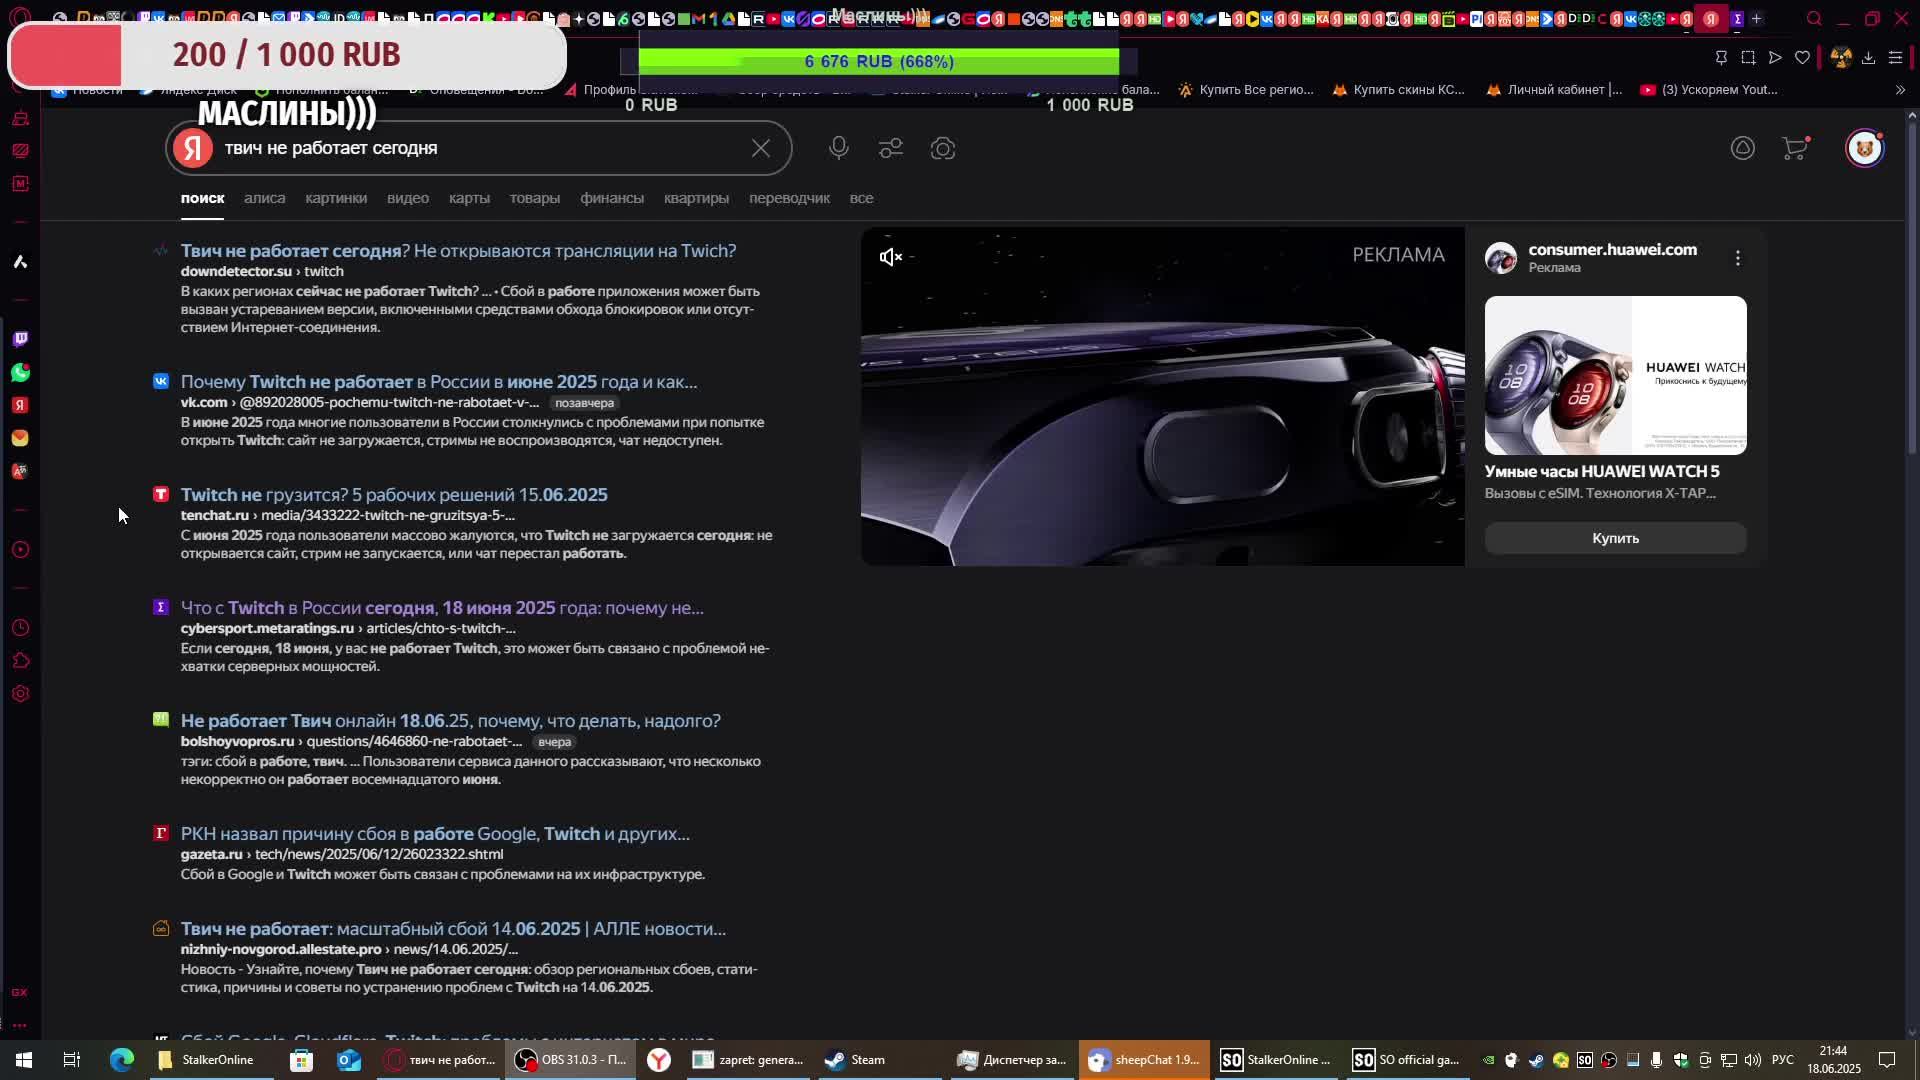The height and width of the screenshot is (1080, 1920).
Task: Open Twitch in the Opera sidebar
Action: coord(20,339)
